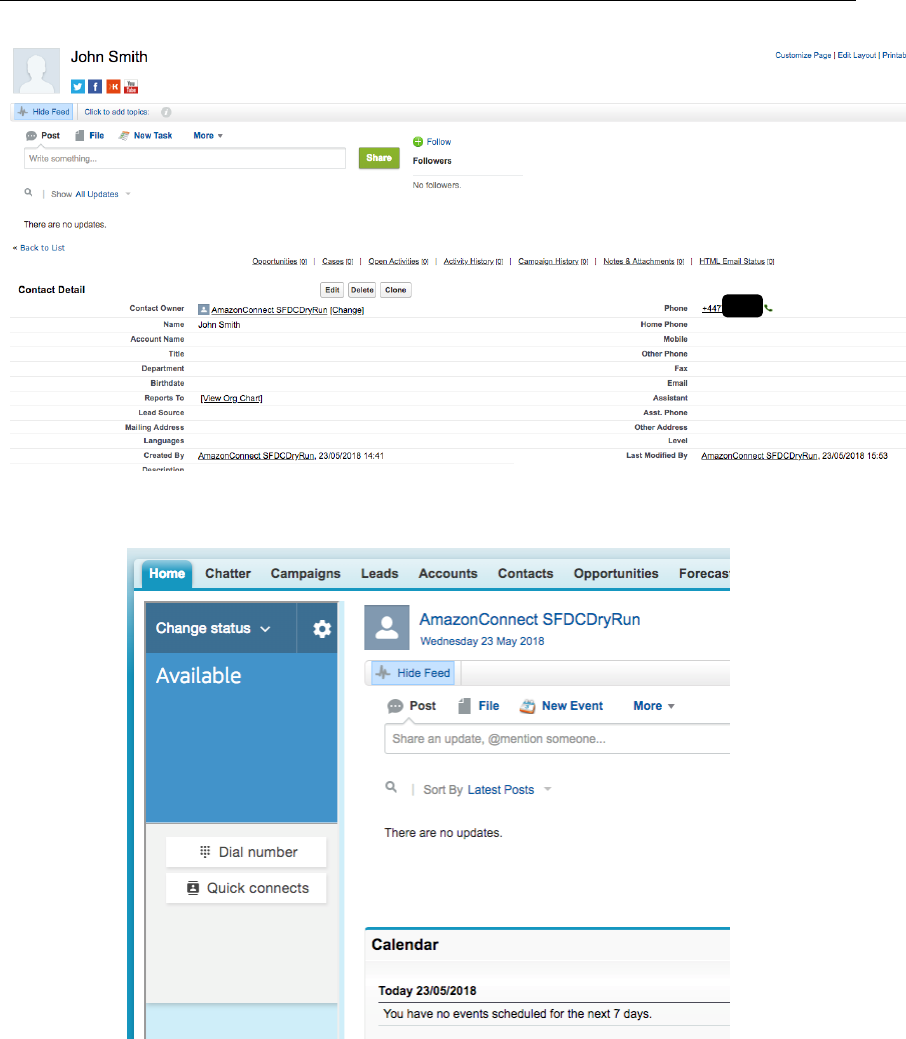Open AmazonConnect SFDCDryRun profile heading link
Screen dimensions: 906x1039
[x=530, y=620]
